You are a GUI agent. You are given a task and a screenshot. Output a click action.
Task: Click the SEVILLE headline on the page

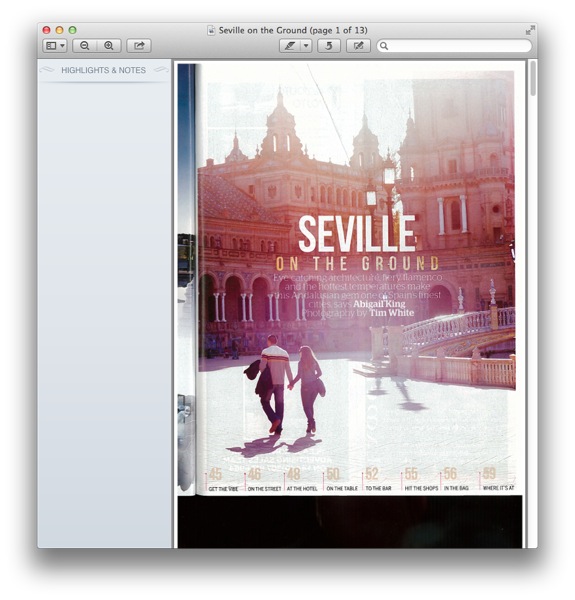[x=357, y=234]
